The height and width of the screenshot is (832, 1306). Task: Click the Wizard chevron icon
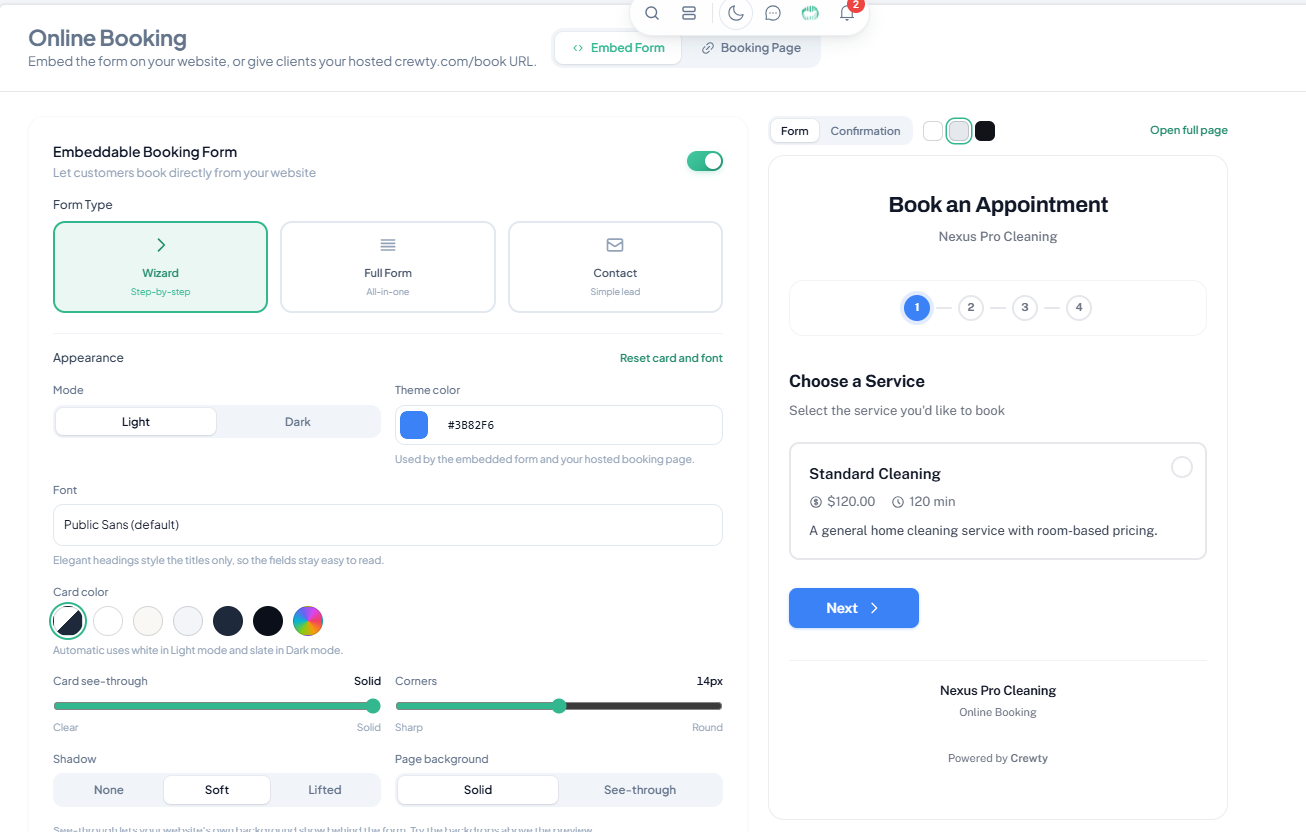click(161, 245)
